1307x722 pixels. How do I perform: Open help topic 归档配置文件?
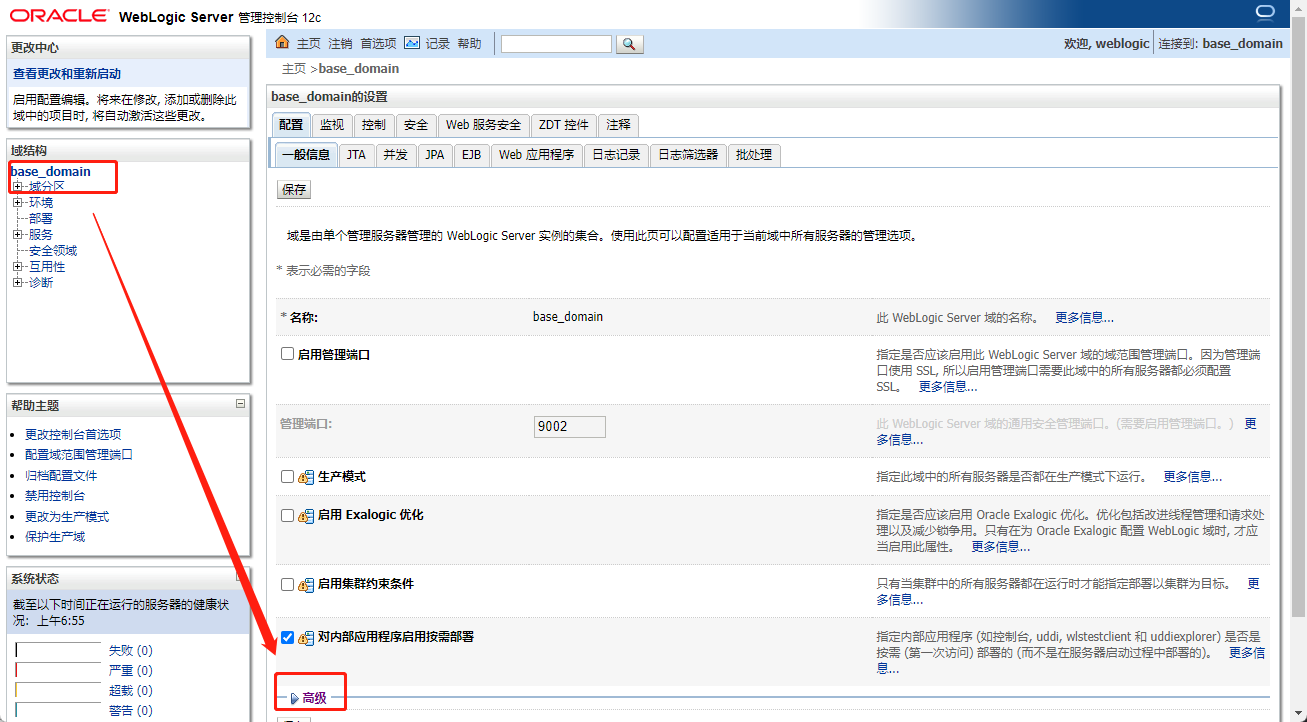click(x=61, y=476)
